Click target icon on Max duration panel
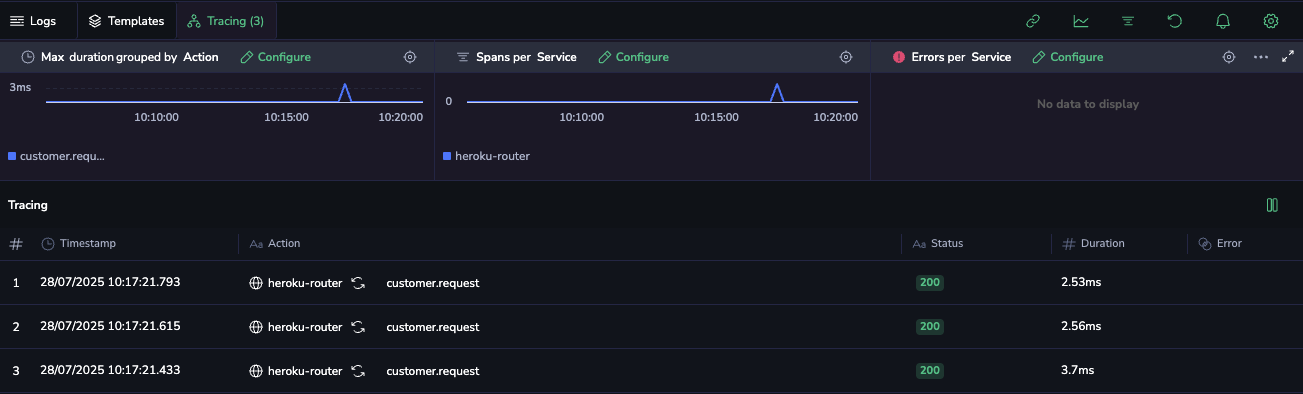The image size is (1303, 394). tap(410, 57)
